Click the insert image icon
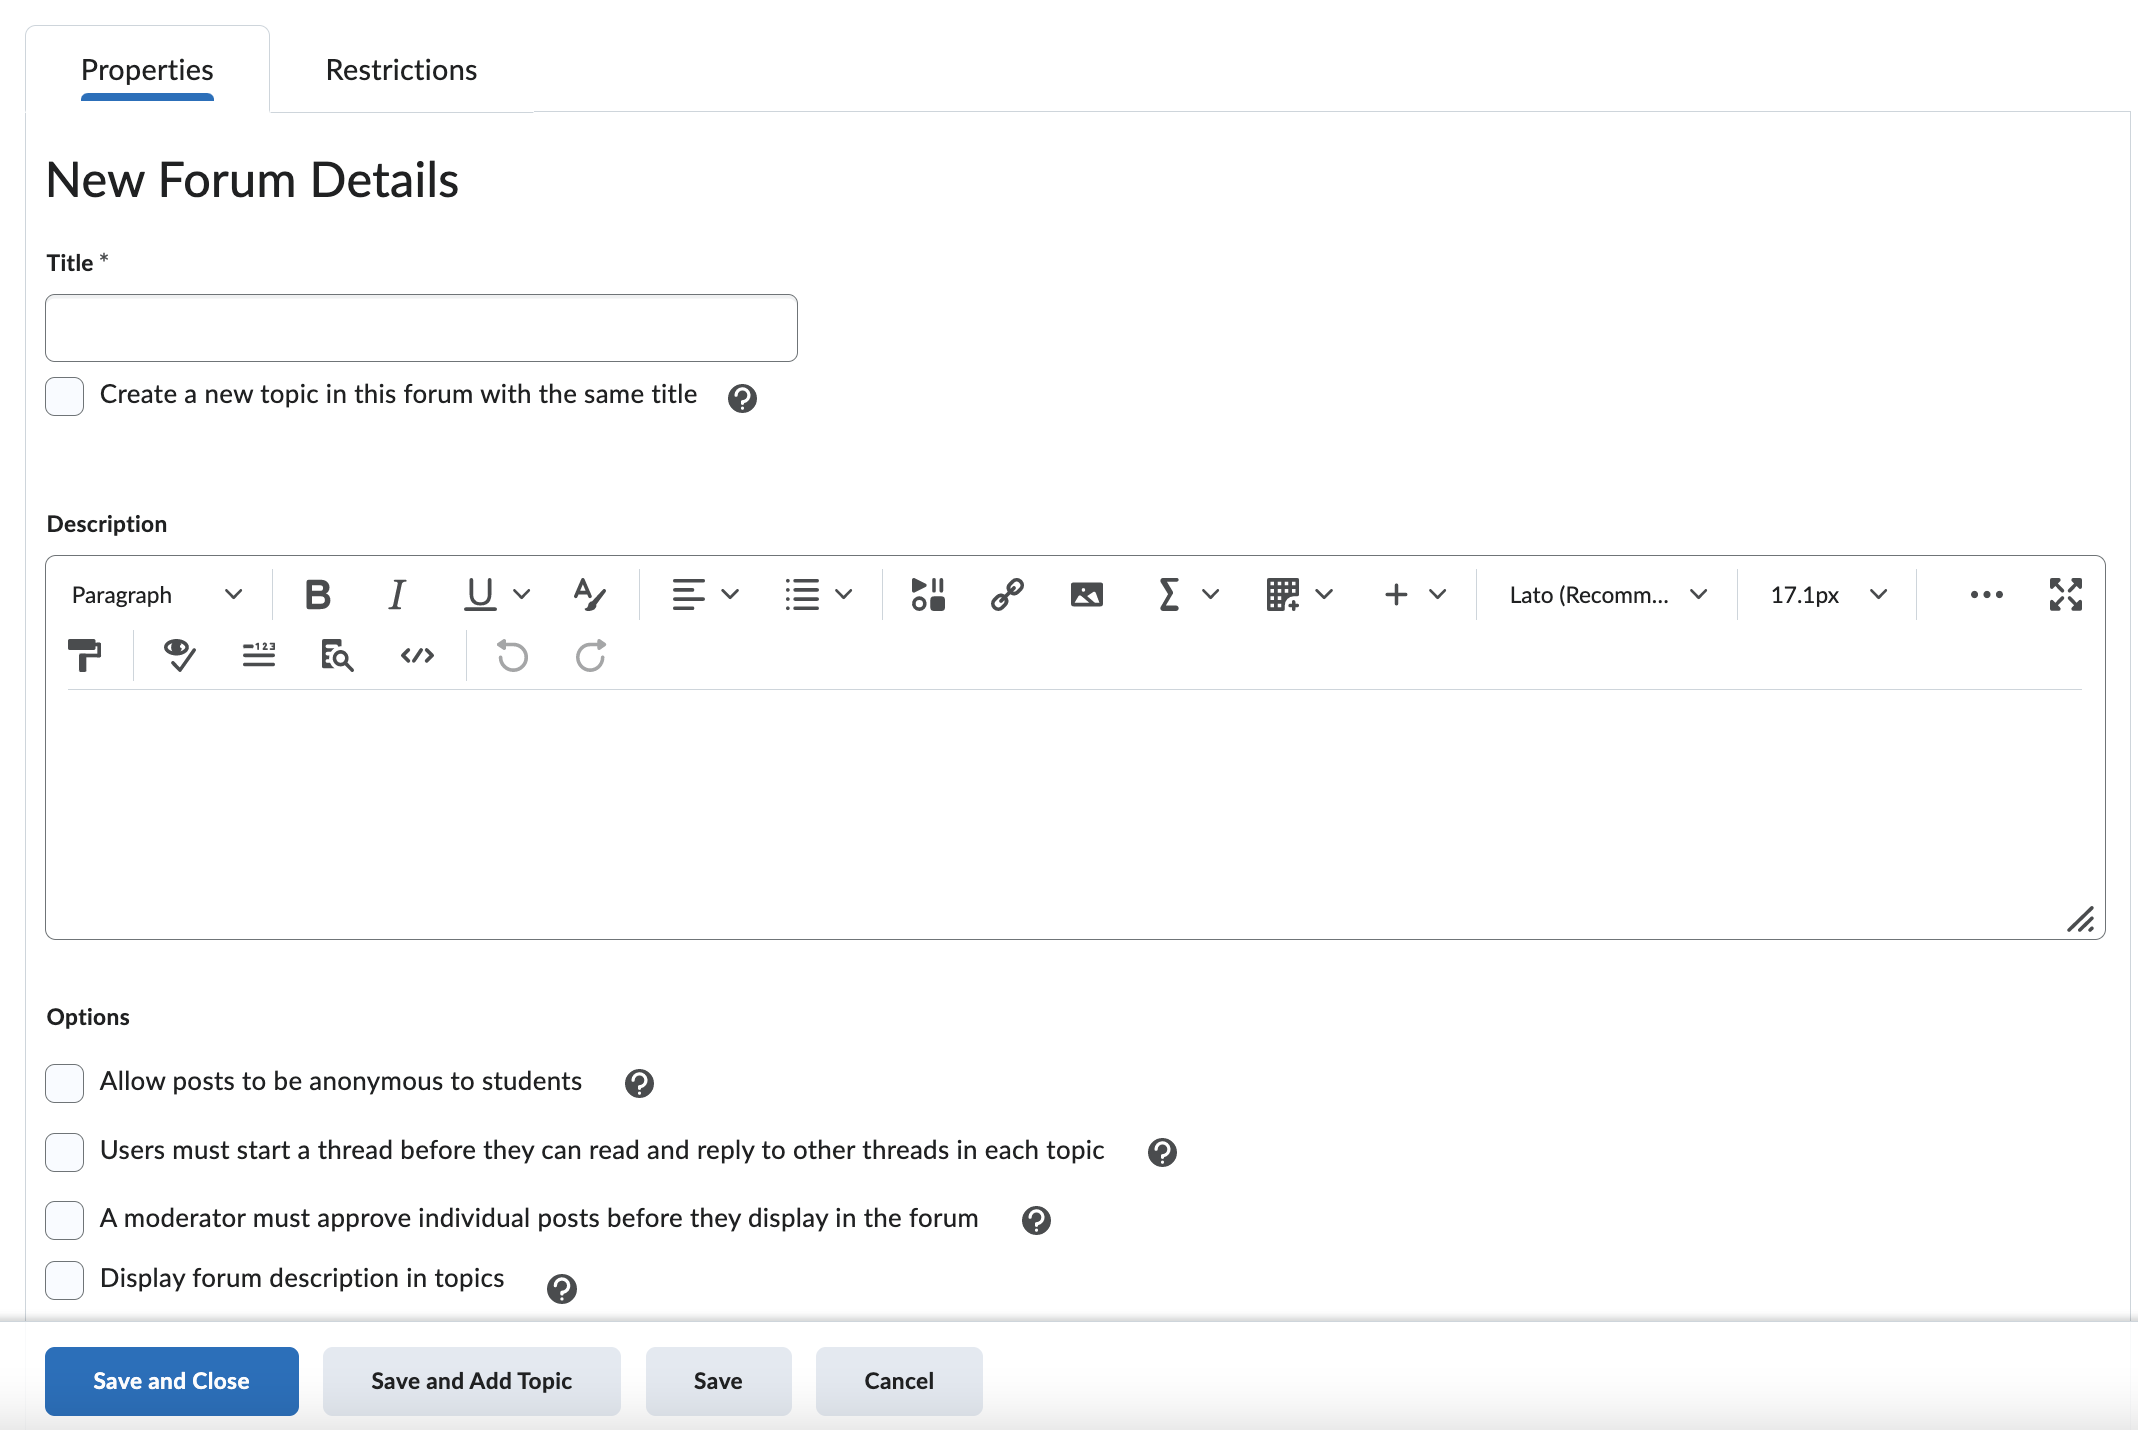Screen dimensions: 2138x1430 point(1086,595)
